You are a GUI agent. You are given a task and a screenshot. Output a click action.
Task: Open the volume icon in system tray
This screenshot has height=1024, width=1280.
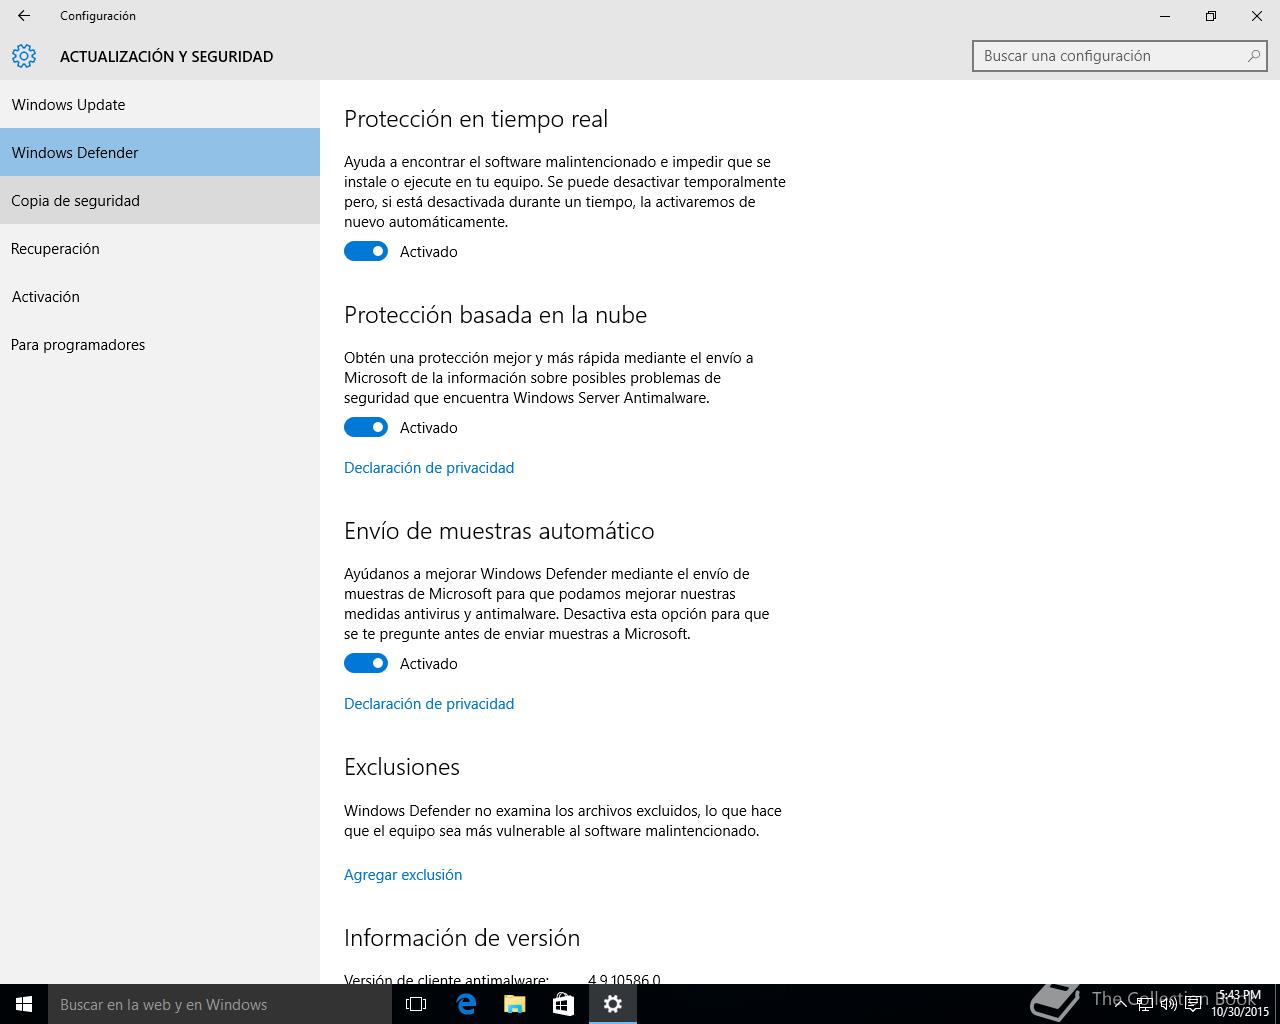point(1168,1004)
